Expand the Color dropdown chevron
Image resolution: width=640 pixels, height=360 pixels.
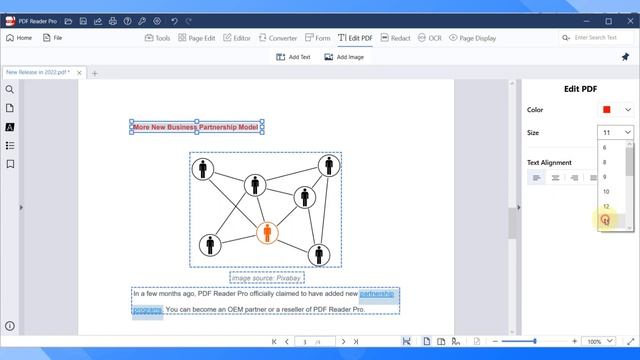pos(628,110)
